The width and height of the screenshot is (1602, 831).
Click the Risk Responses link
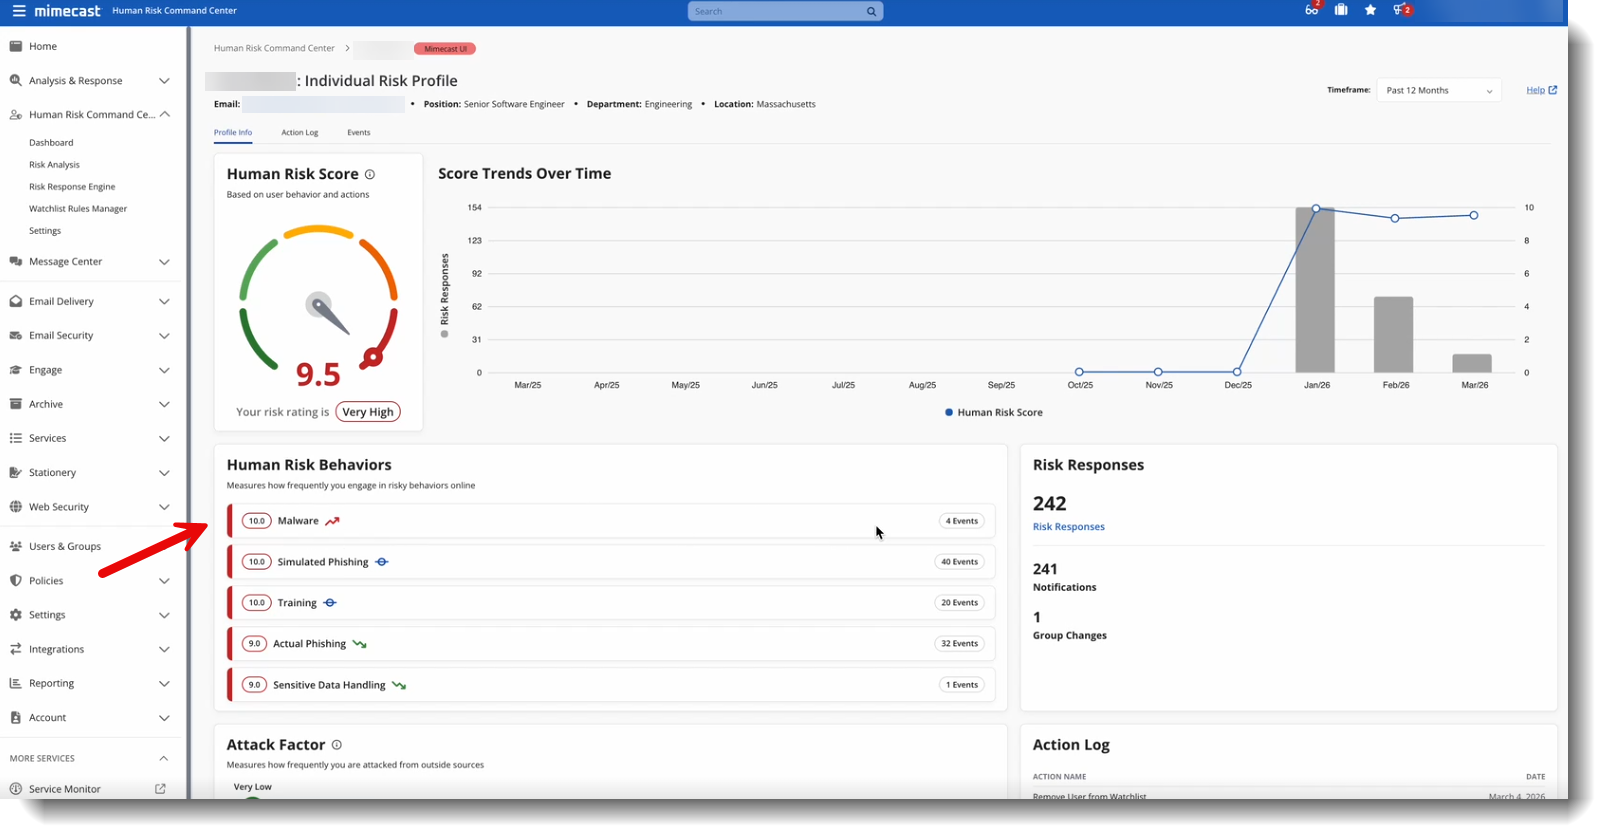tap(1068, 527)
